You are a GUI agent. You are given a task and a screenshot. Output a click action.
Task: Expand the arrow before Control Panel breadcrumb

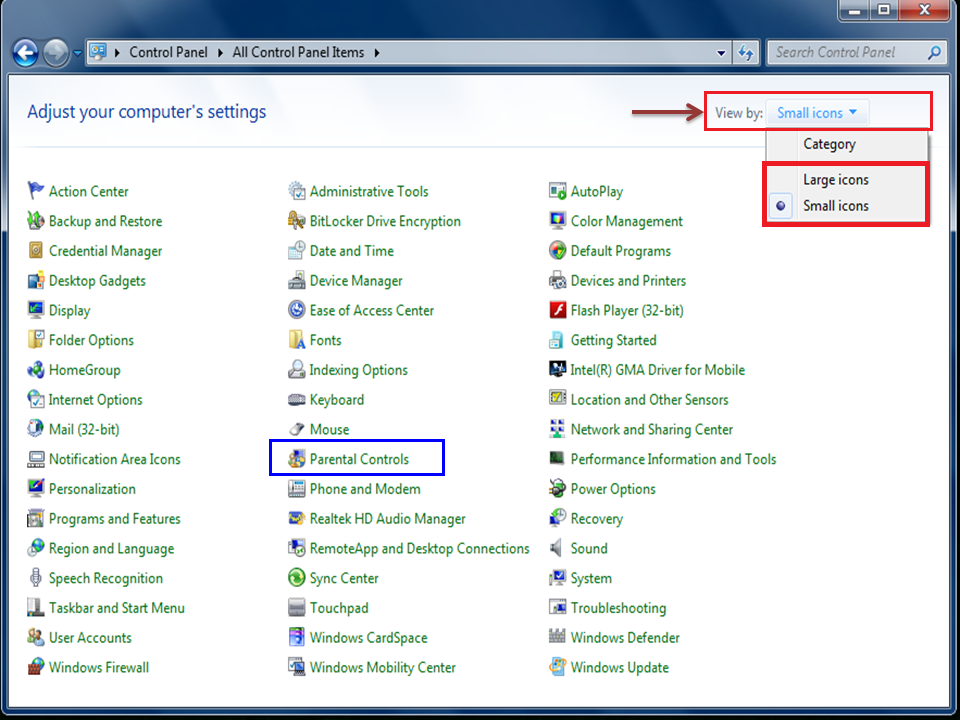117,53
